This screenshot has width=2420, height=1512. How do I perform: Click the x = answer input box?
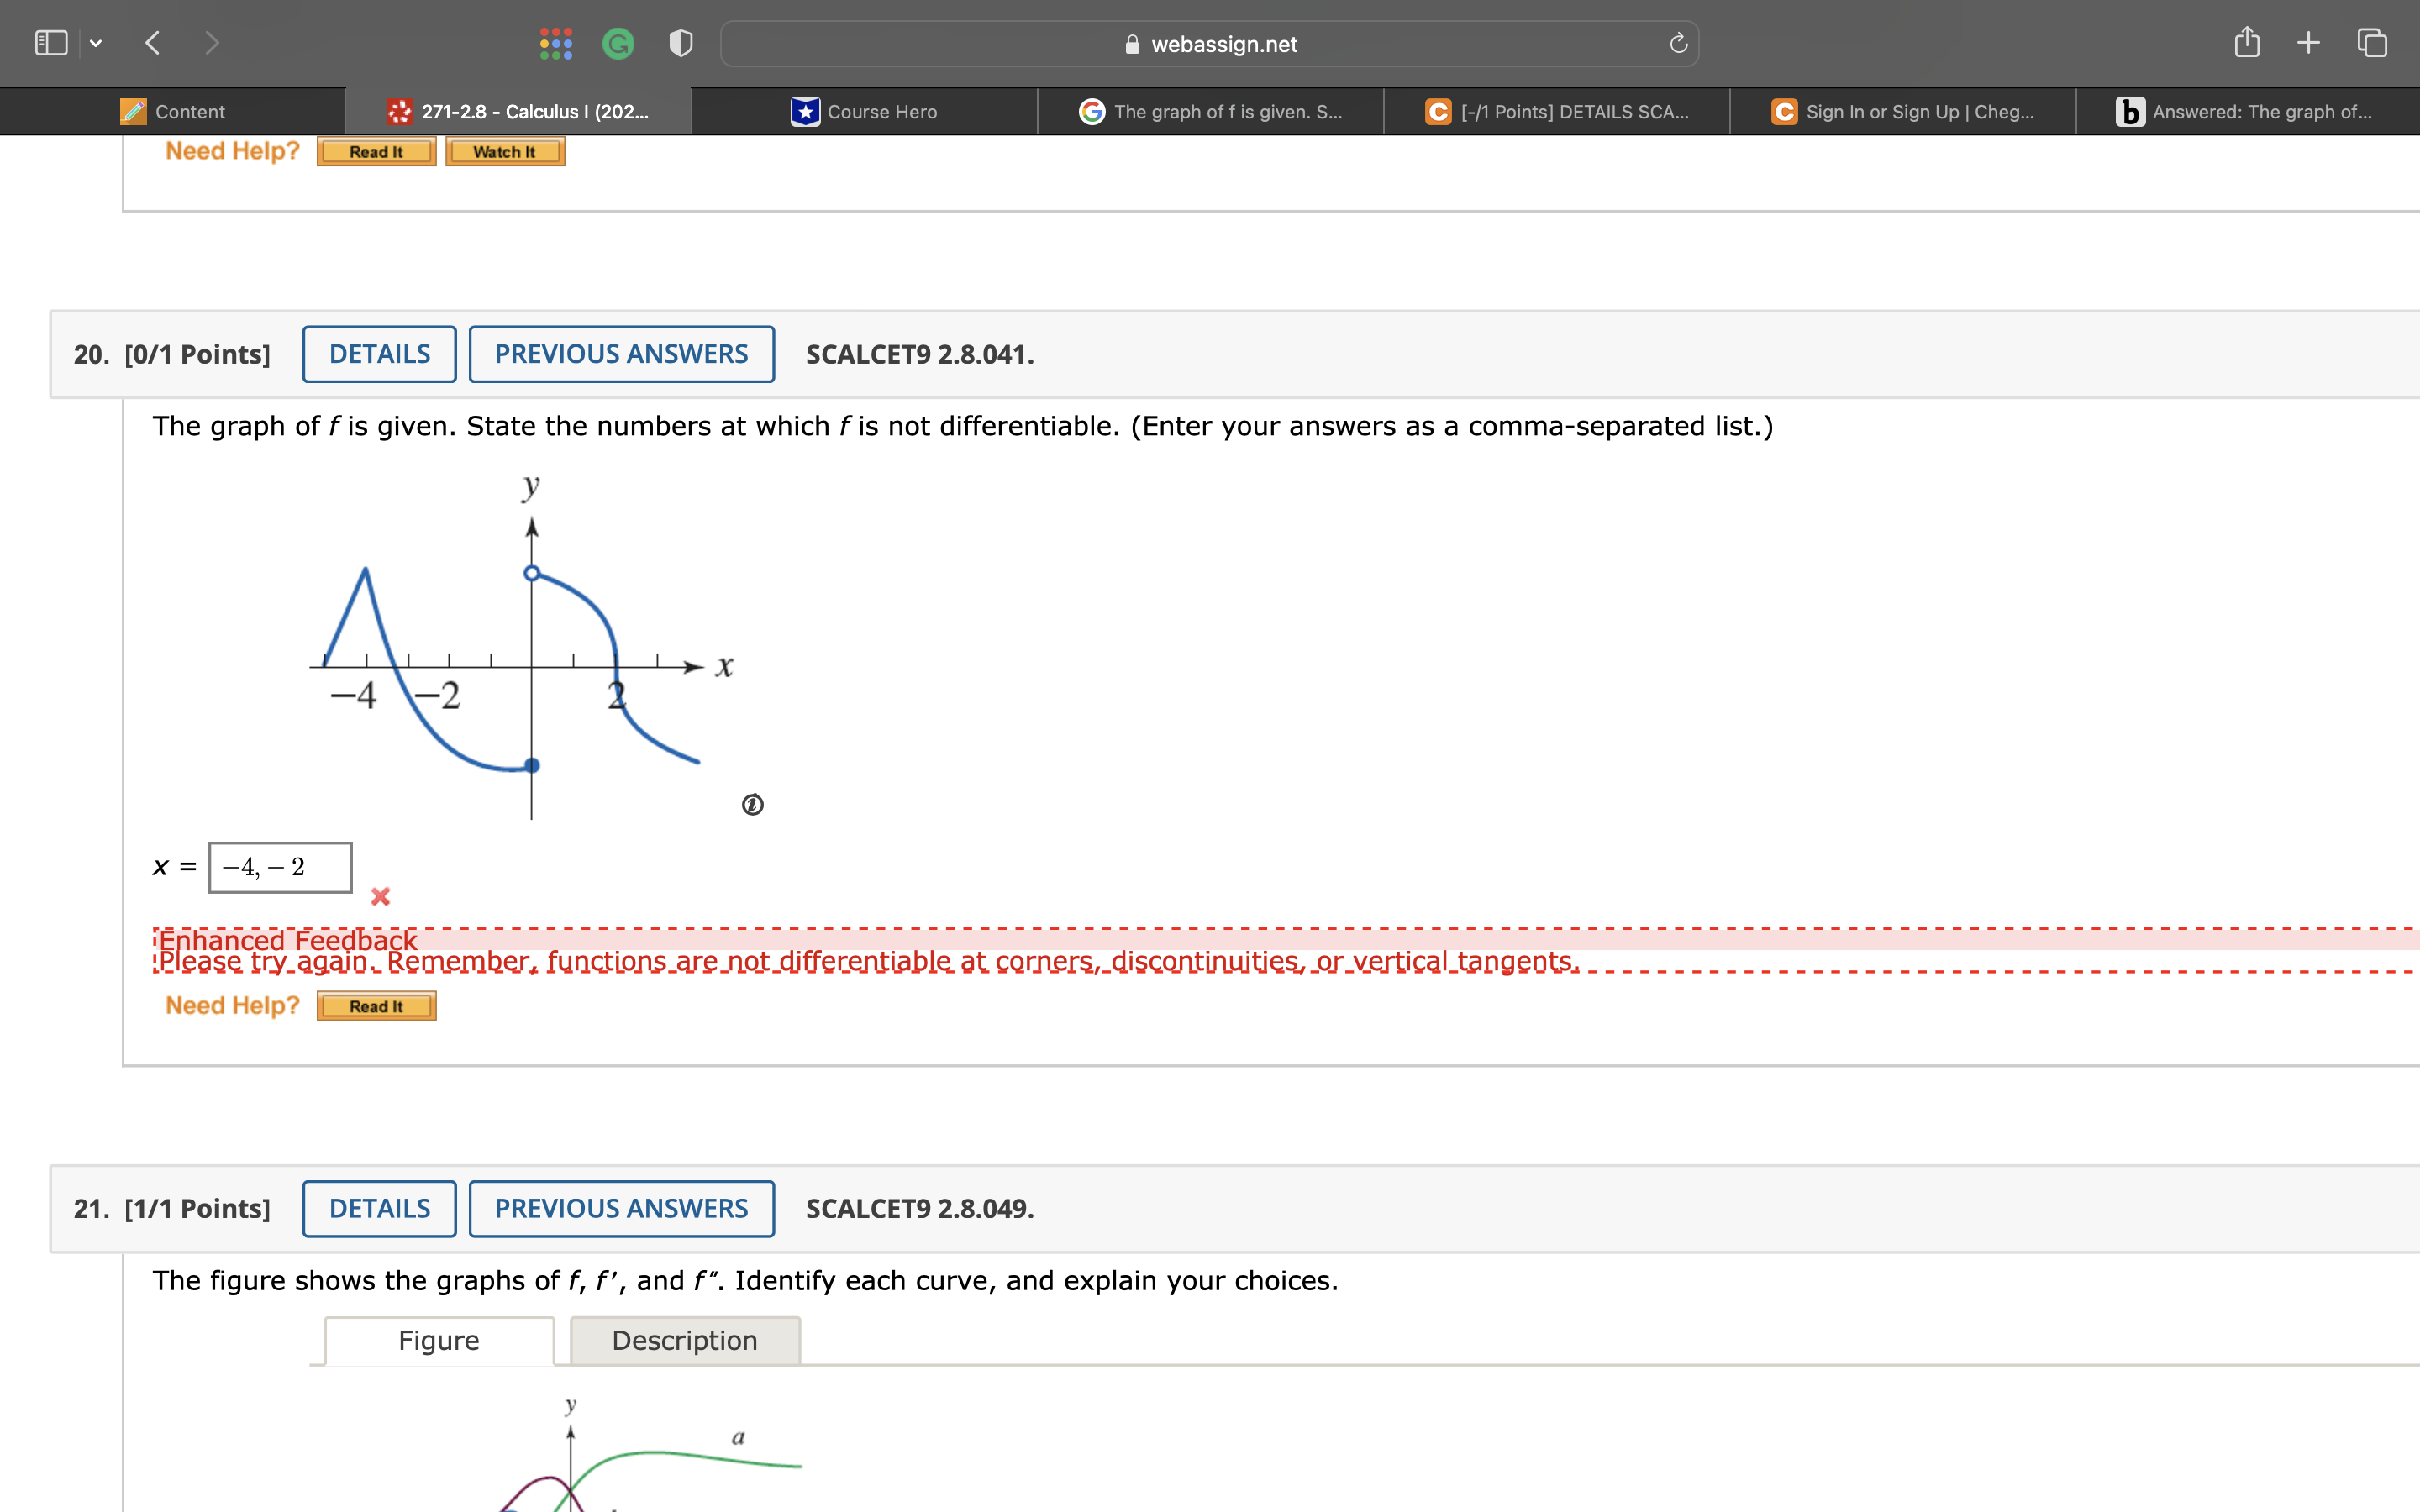click(x=279, y=867)
